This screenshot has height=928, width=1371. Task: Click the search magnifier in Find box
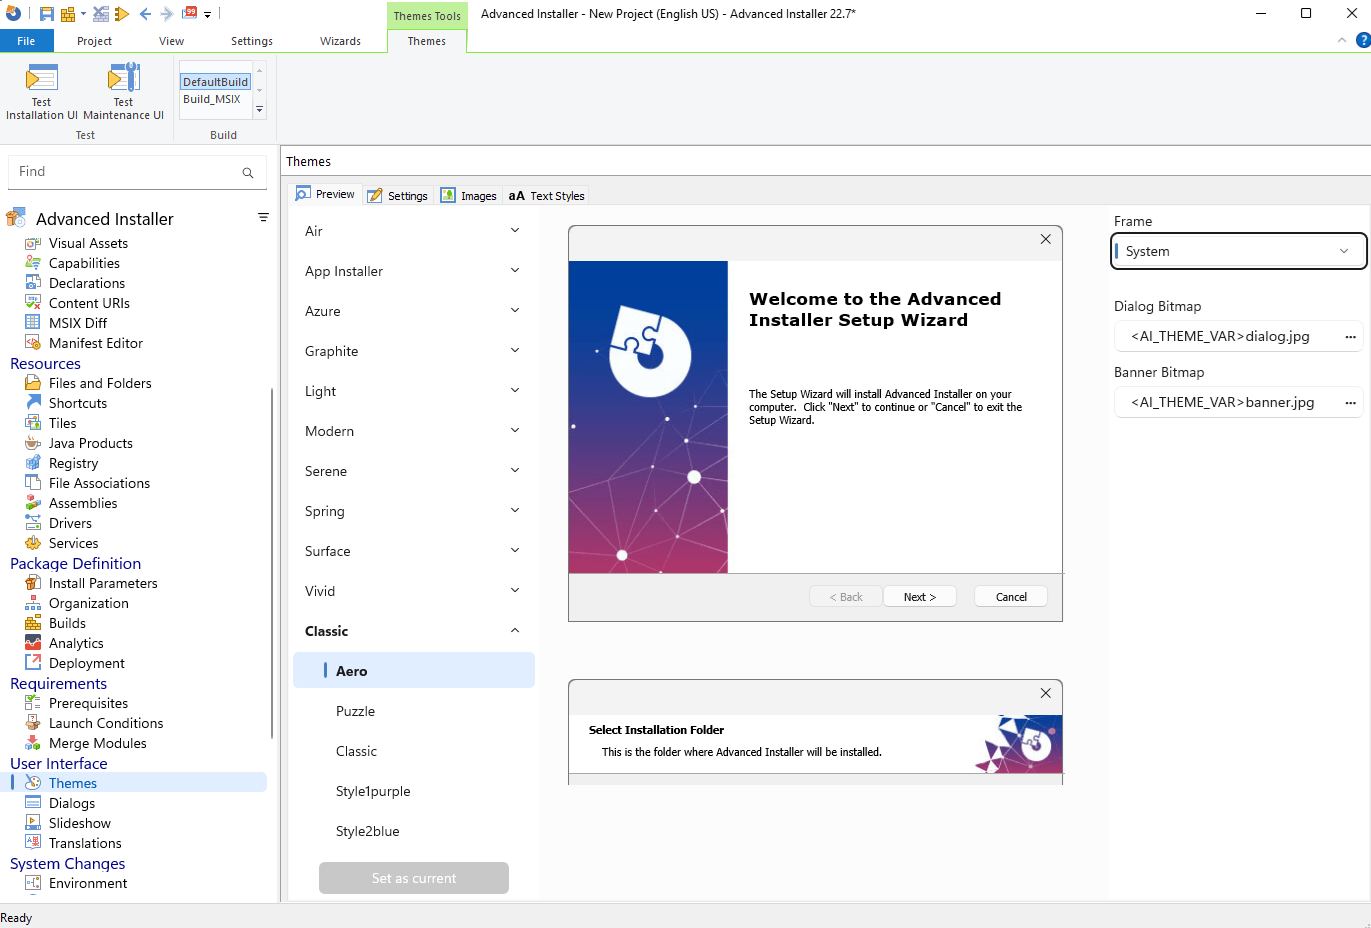click(x=247, y=173)
